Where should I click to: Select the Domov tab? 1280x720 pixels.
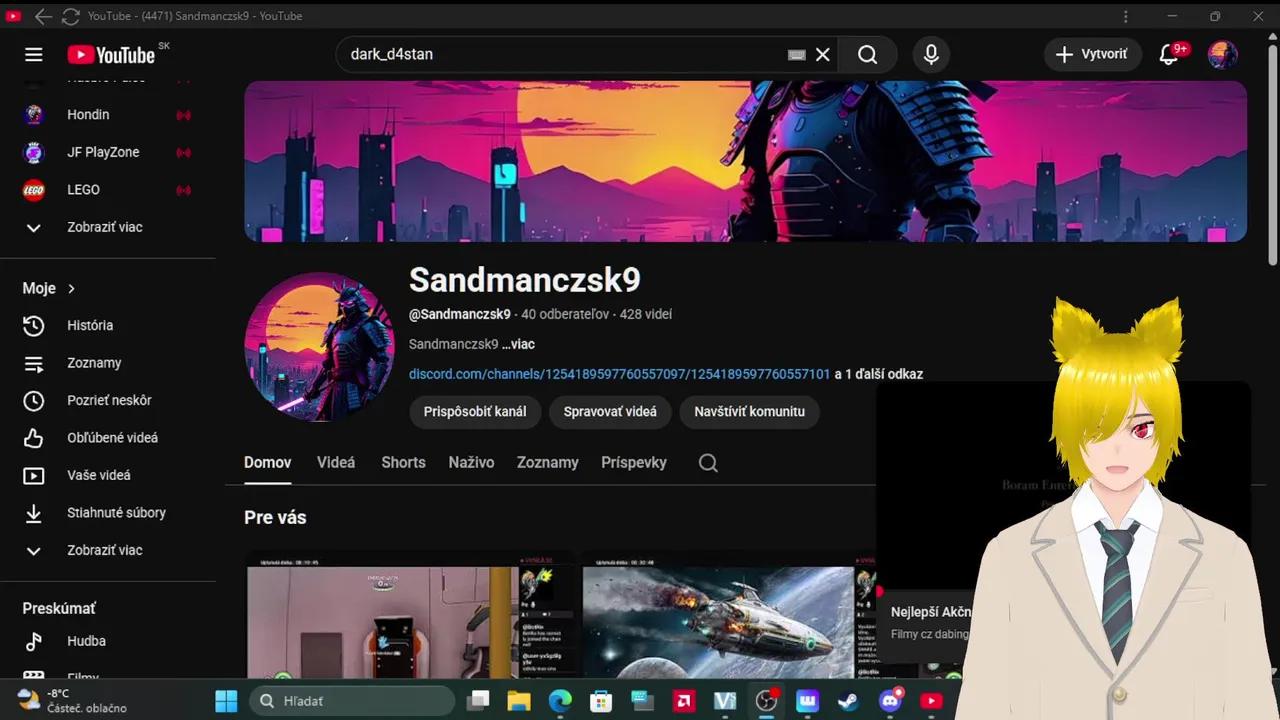268,463
